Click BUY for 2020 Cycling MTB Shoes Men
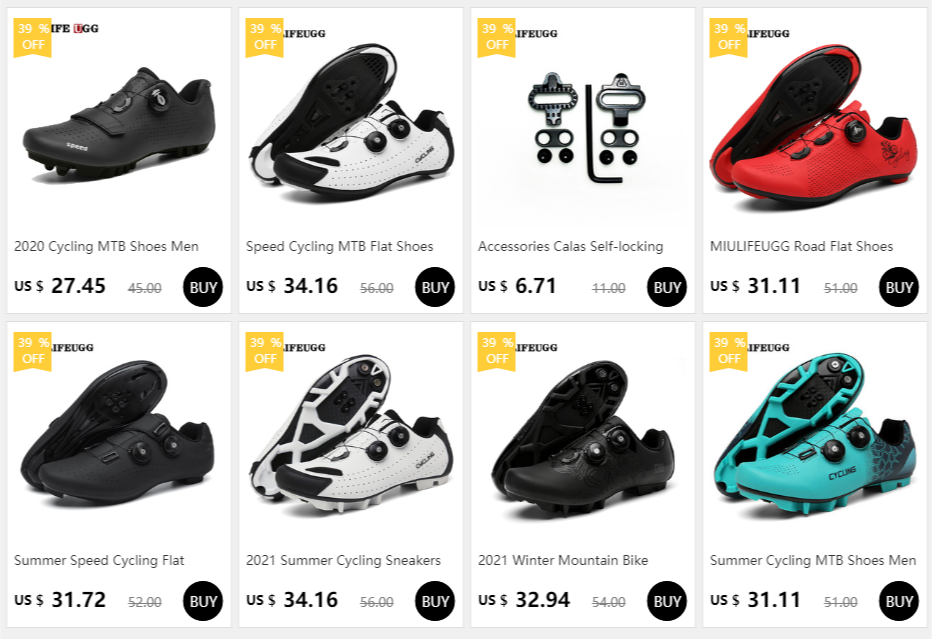This screenshot has height=639, width=932. (x=203, y=287)
